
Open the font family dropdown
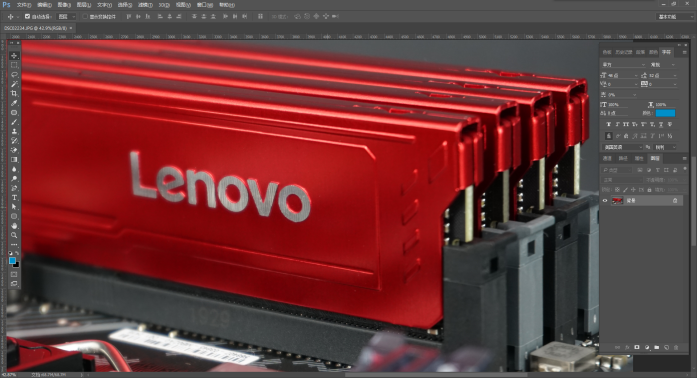click(x=623, y=65)
